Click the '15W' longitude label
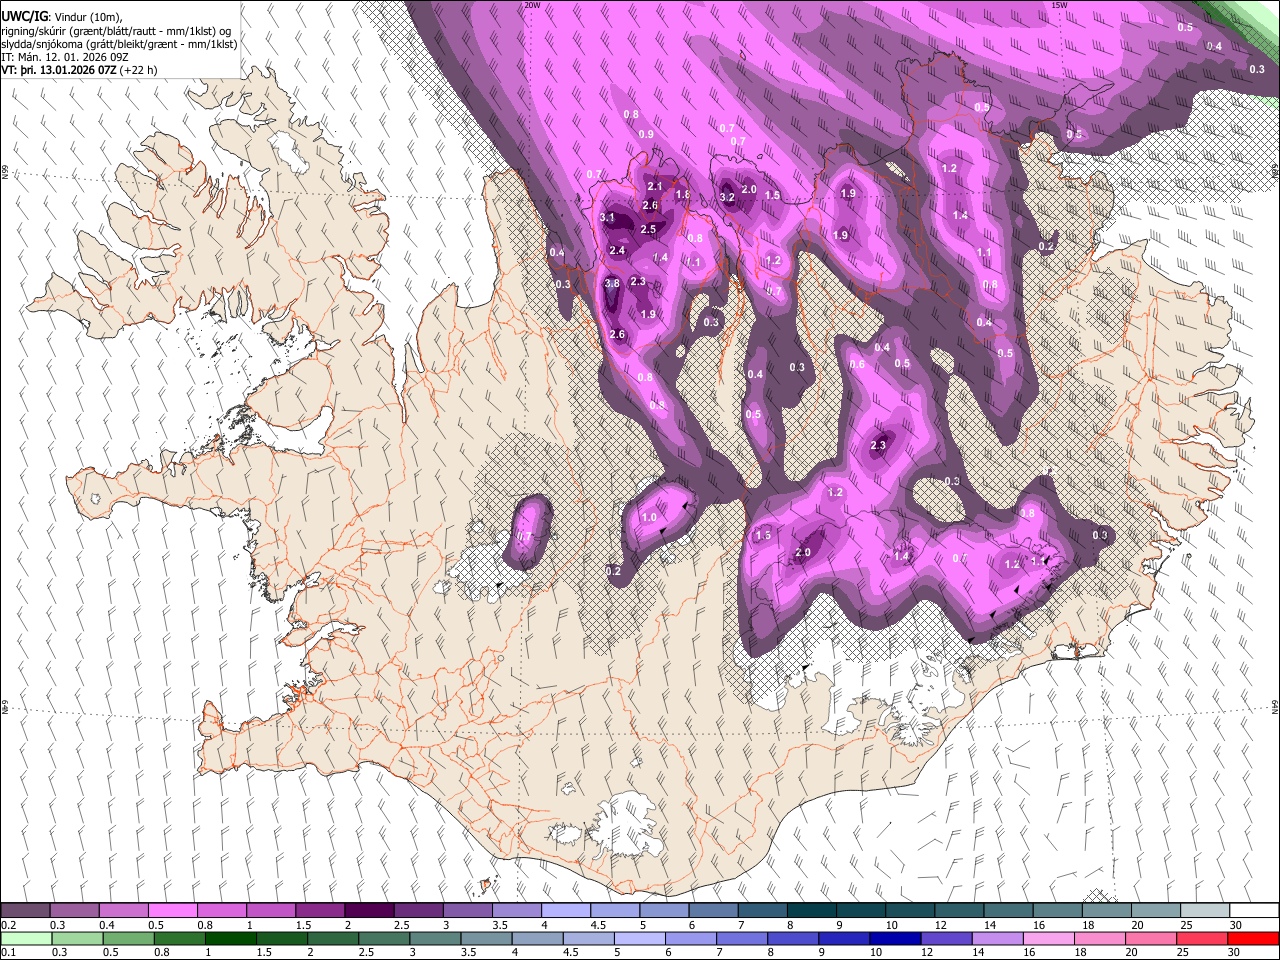The width and height of the screenshot is (1280, 960). [1060, 5]
